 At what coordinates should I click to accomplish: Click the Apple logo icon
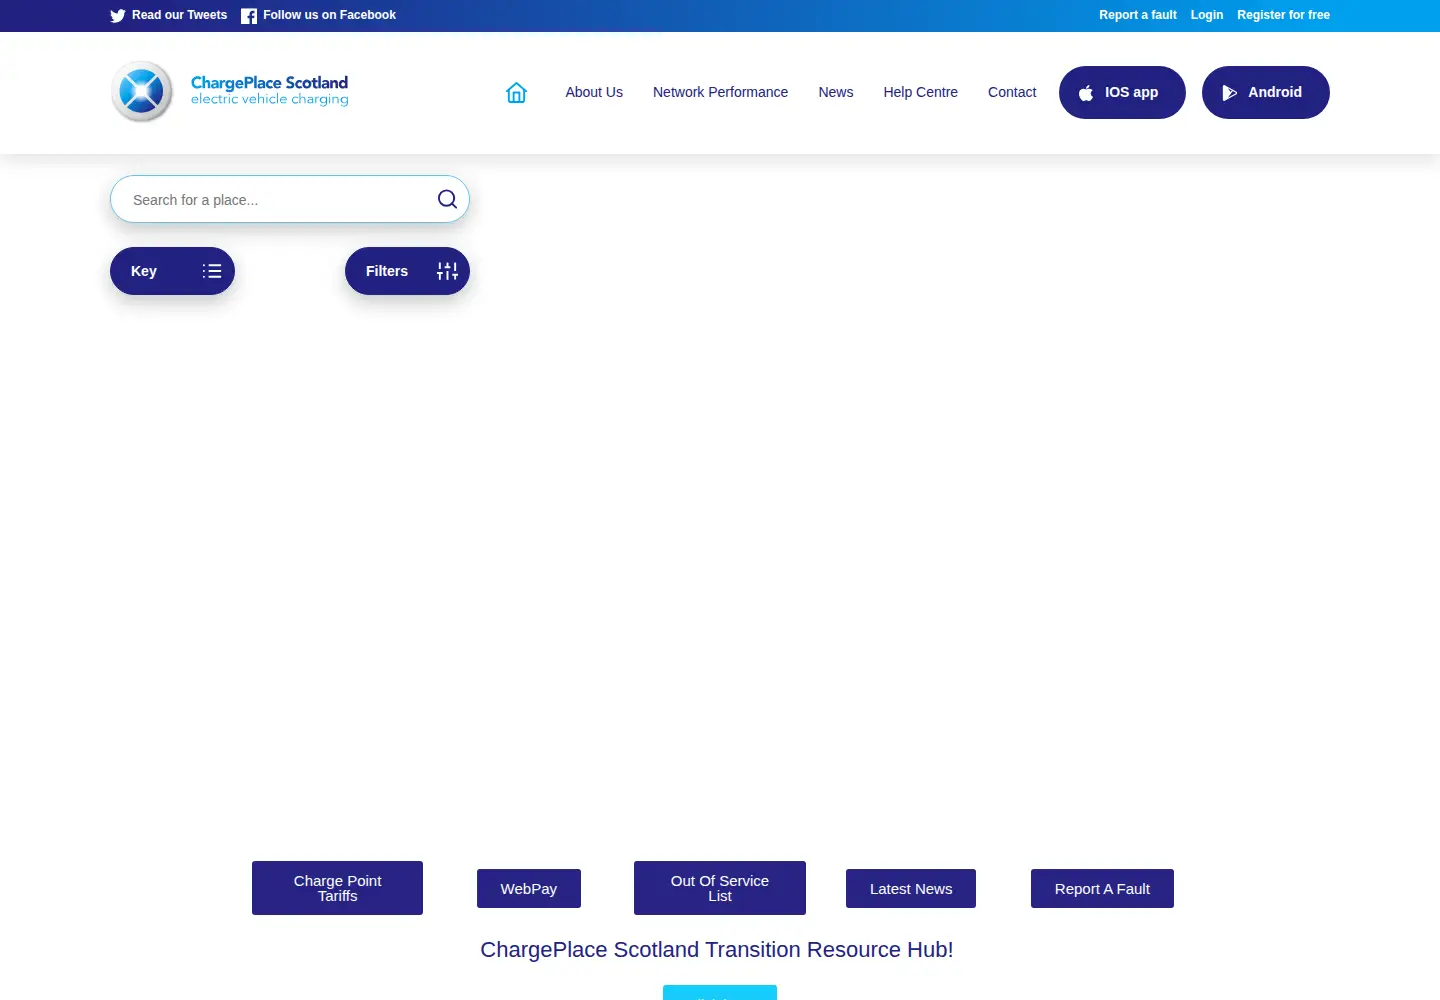(1086, 93)
